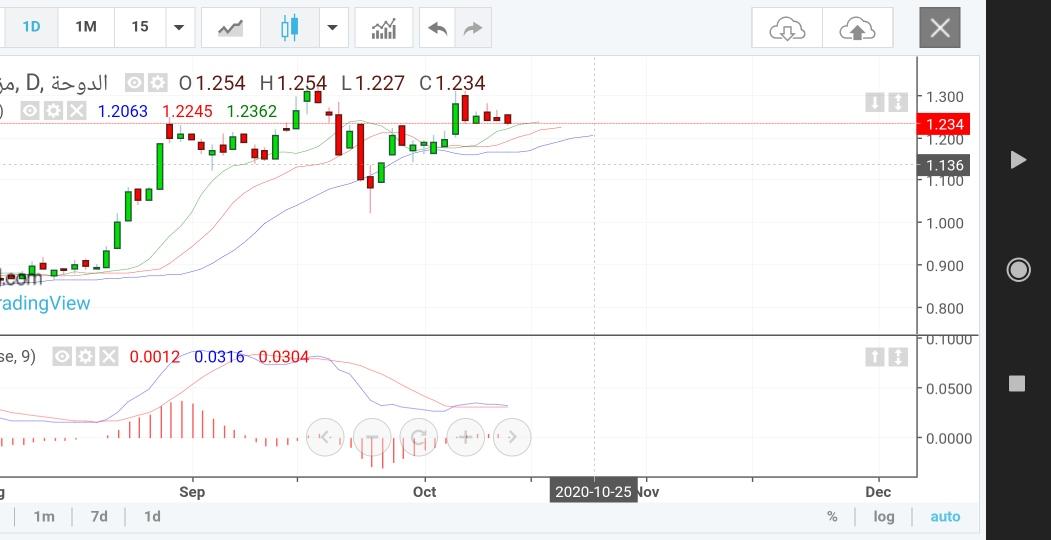Remove the moving average indicator with X

[x=77, y=111]
